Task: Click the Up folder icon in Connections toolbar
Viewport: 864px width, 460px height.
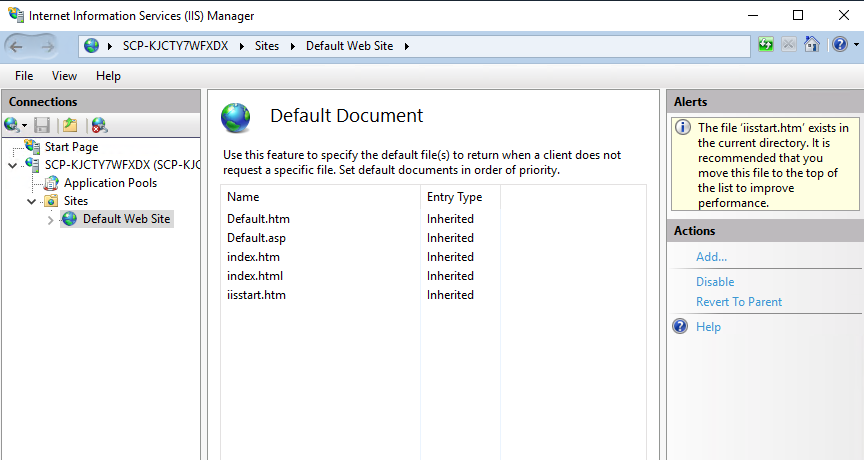Action: click(70, 126)
